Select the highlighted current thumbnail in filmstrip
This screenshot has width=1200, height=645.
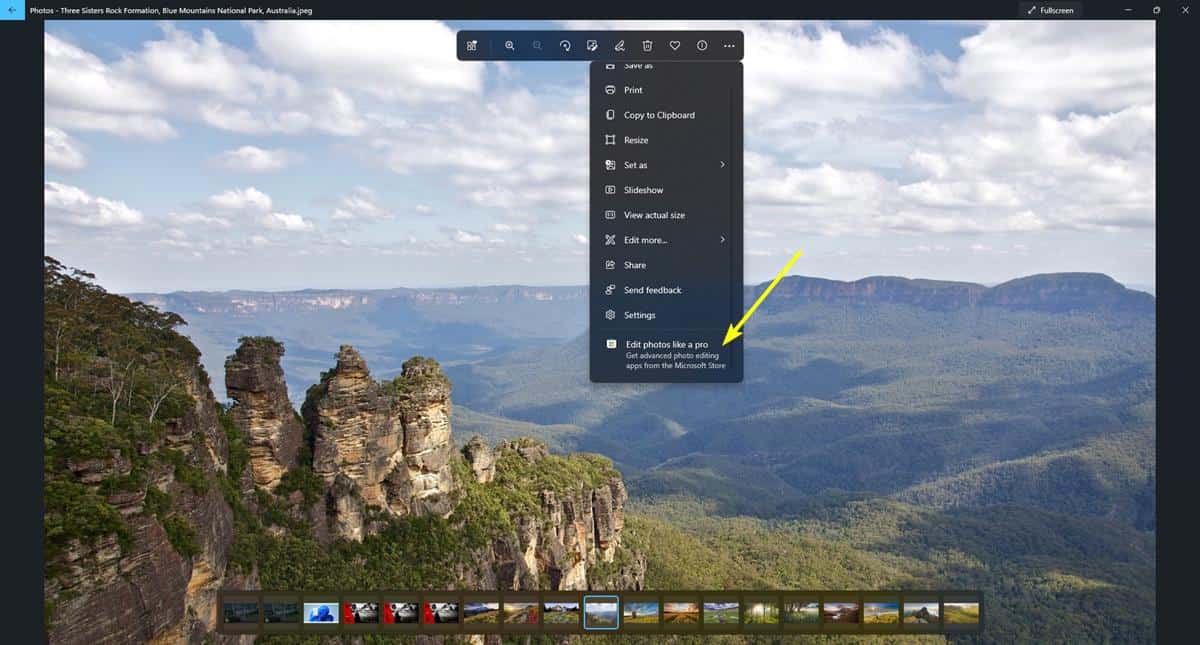(x=601, y=612)
